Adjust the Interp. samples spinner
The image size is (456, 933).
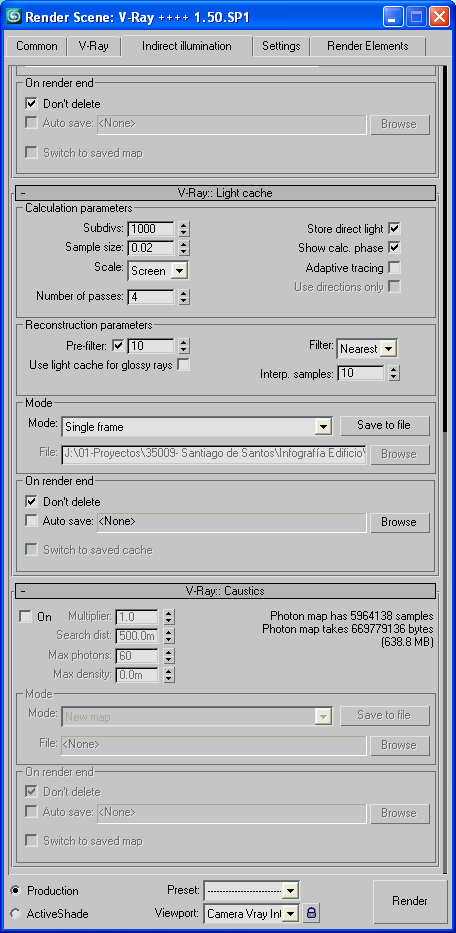tap(394, 374)
